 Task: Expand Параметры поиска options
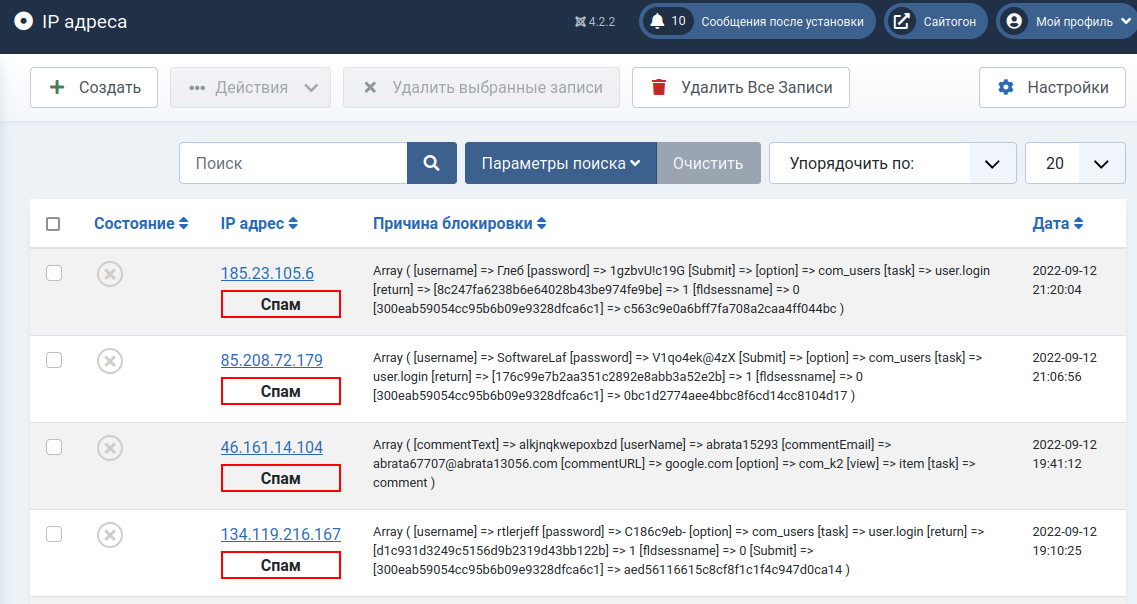pyautogui.click(x=561, y=163)
